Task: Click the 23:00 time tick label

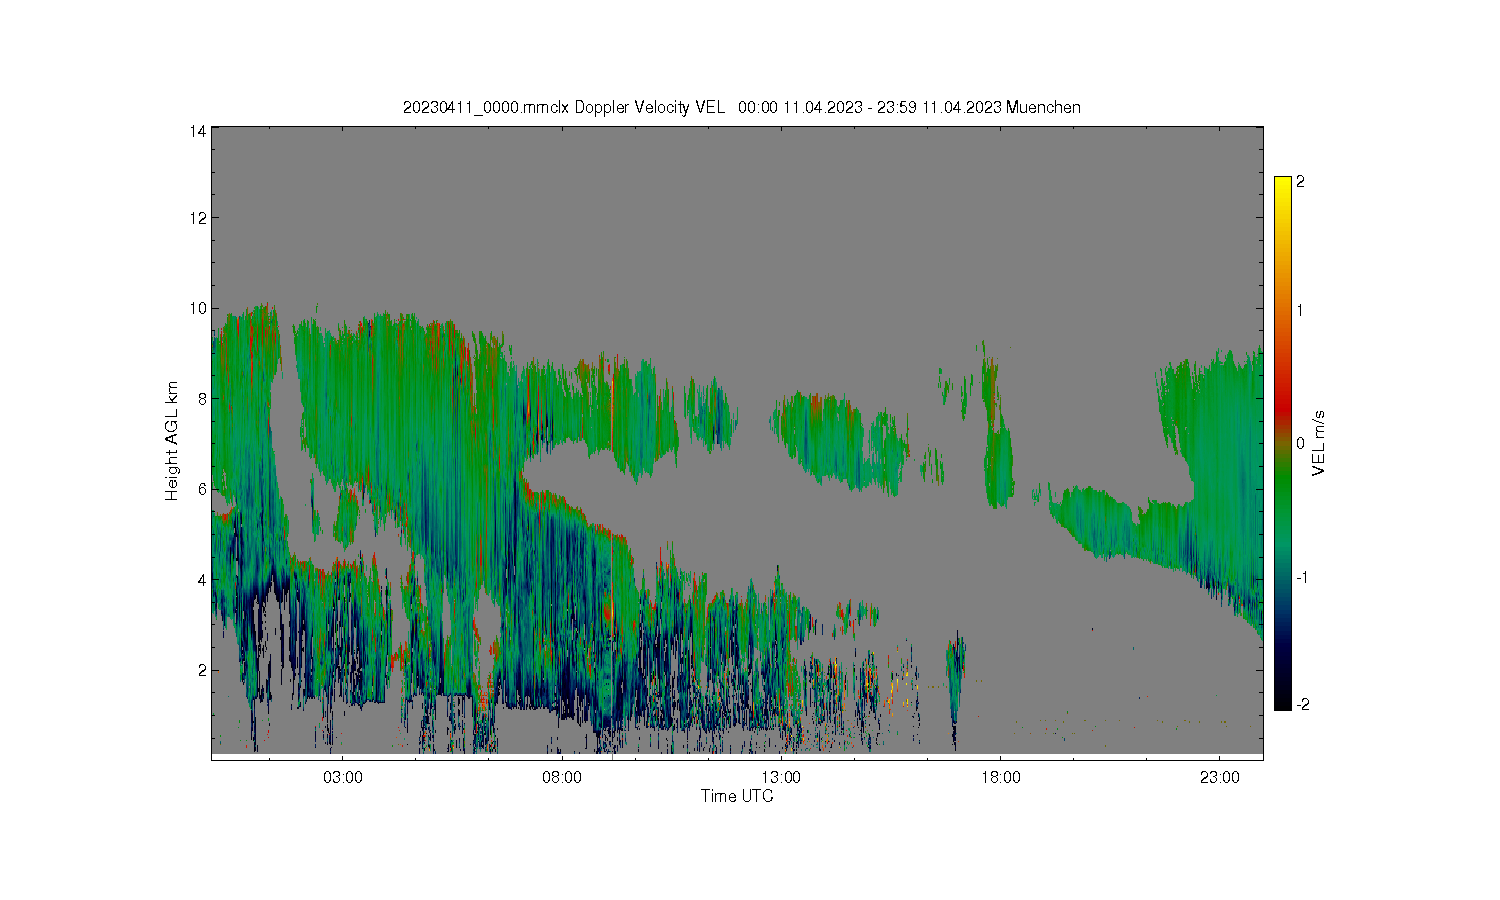Action: click(x=1220, y=778)
